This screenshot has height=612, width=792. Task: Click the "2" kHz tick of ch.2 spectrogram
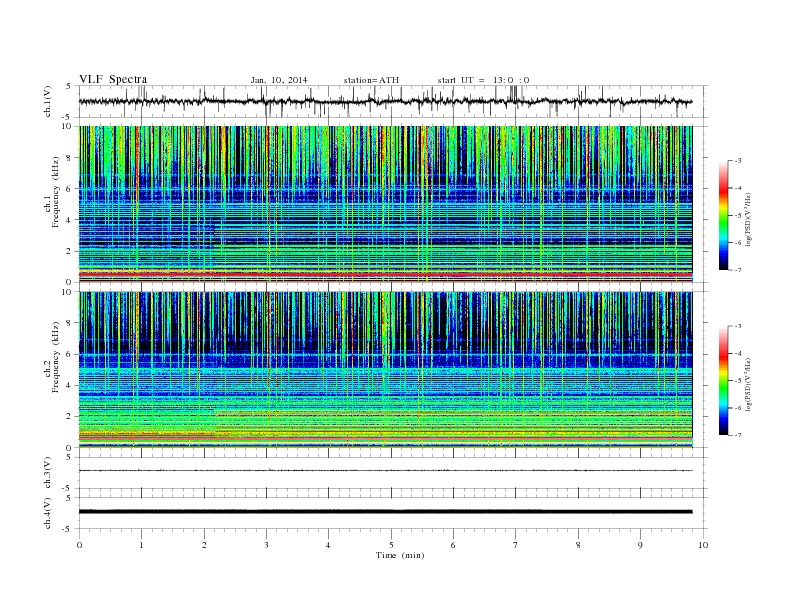[x=69, y=417]
